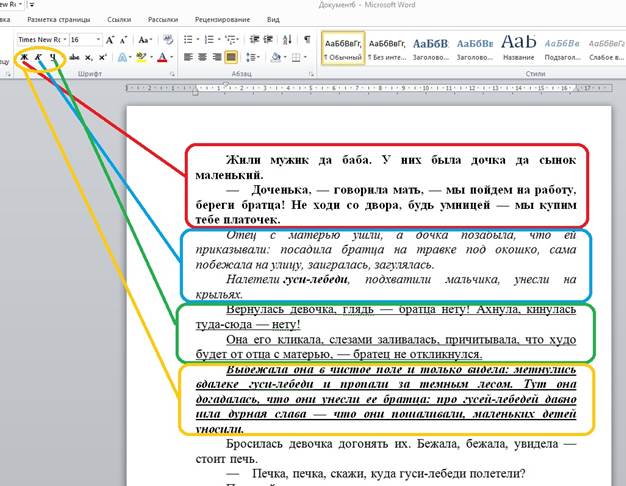Image resolution: width=626 pixels, height=486 pixels.
Task: Open bullets library dropdown arrow
Action: [198, 40]
